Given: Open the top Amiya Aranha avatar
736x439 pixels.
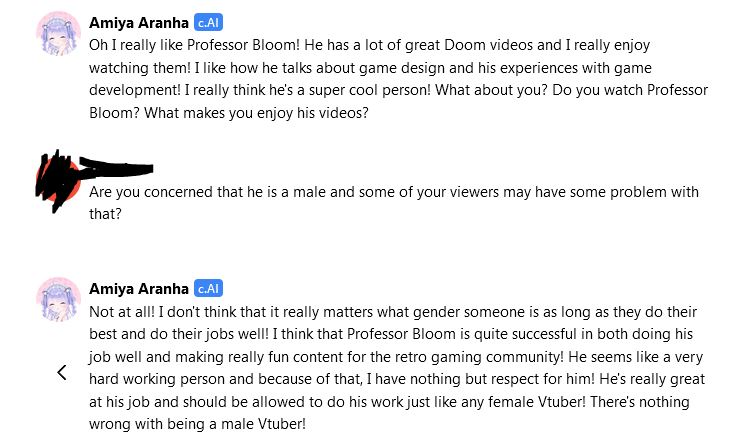Looking at the screenshot, I should [x=59, y=34].
